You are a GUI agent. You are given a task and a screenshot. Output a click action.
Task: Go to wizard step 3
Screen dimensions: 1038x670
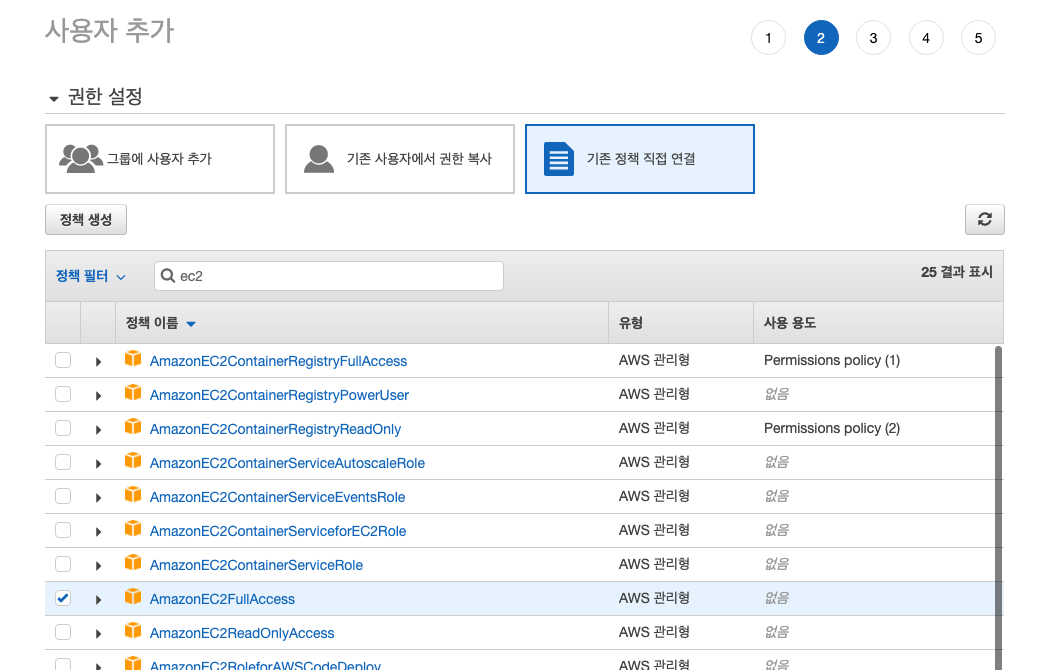873,38
